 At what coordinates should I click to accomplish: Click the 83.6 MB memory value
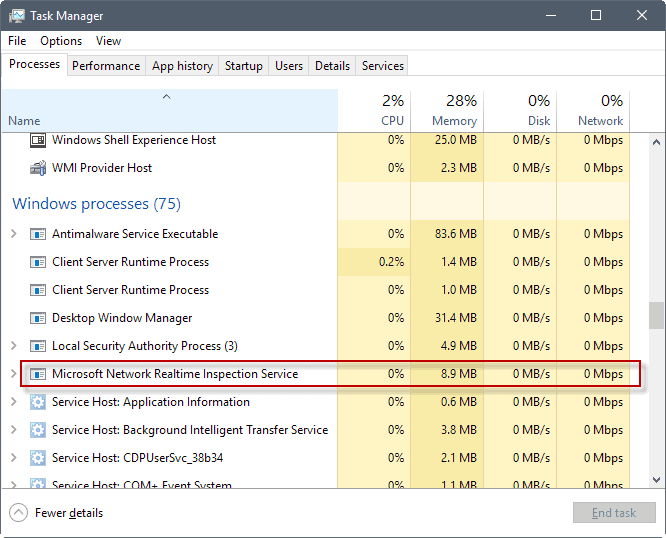456,234
